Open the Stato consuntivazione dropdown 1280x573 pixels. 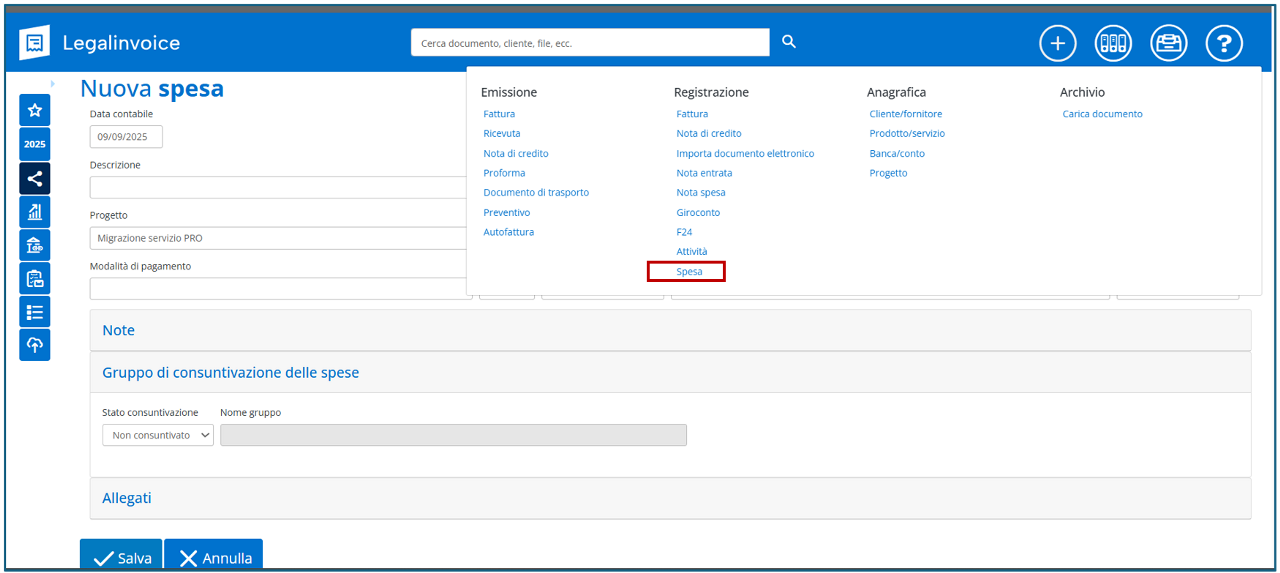point(158,435)
